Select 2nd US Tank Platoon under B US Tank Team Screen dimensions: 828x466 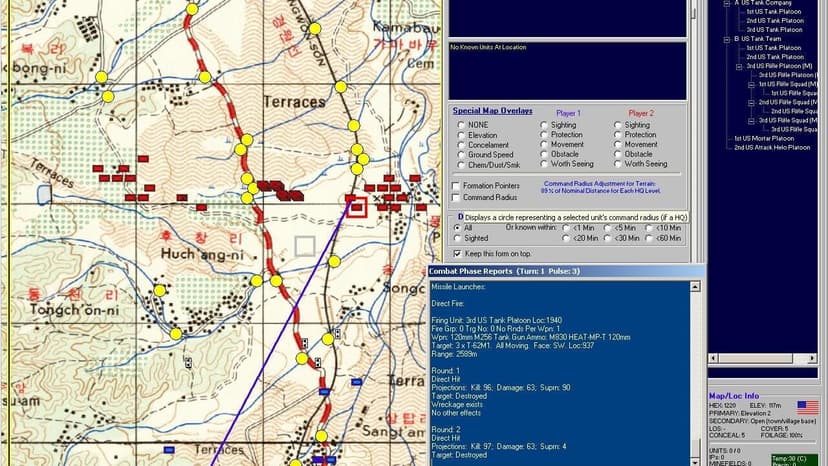coord(775,57)
